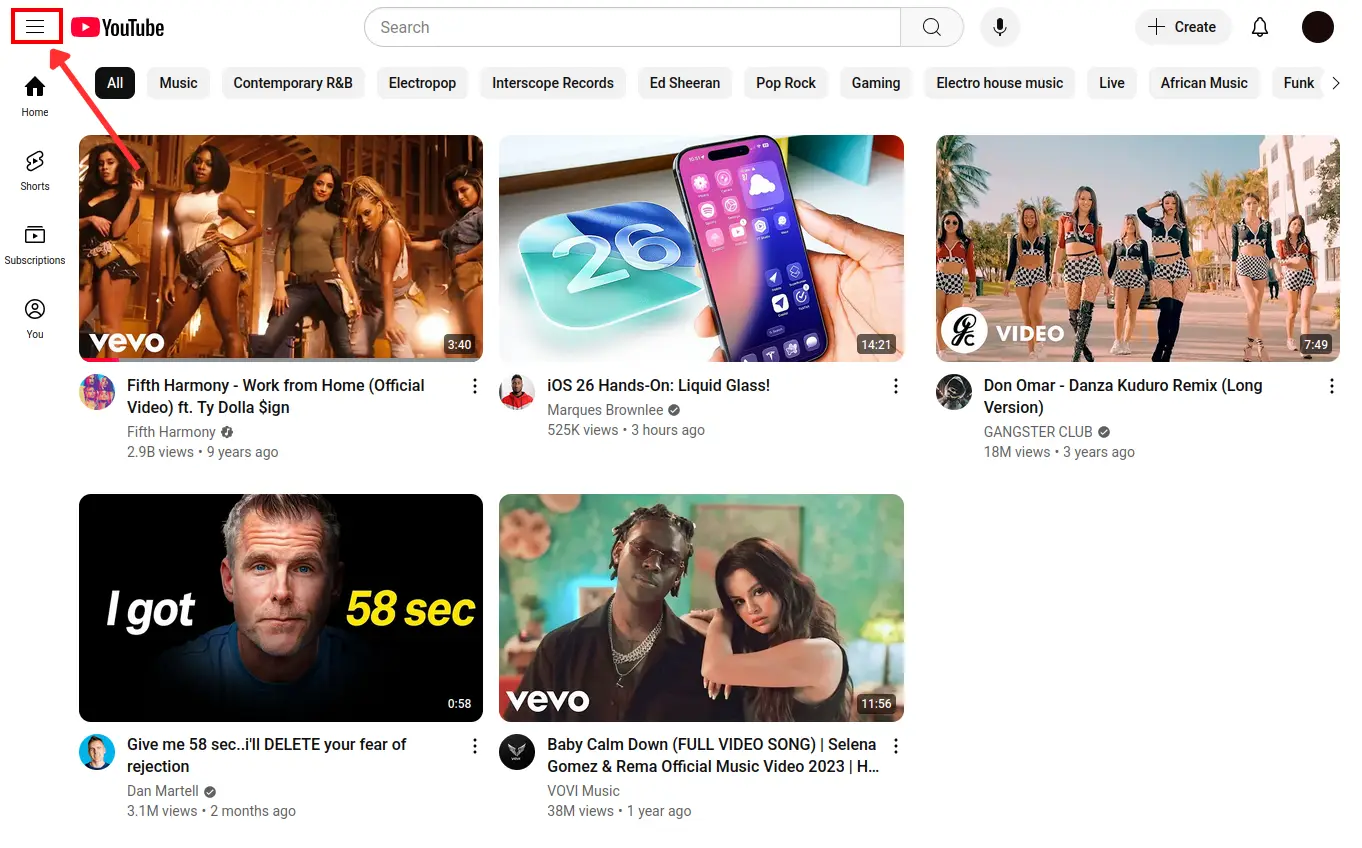Open Subscriptions in sidebar

tap(35, 245)
